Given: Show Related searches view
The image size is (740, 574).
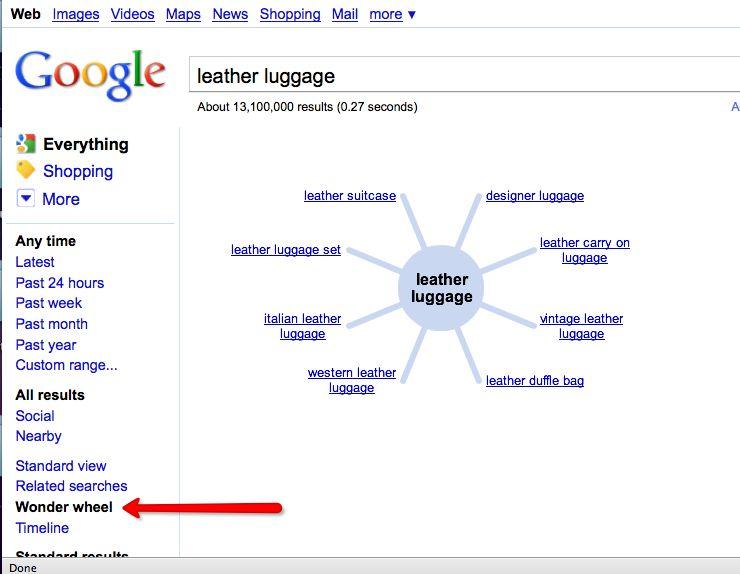Looking at the screenshot, I should pos(71,486).
